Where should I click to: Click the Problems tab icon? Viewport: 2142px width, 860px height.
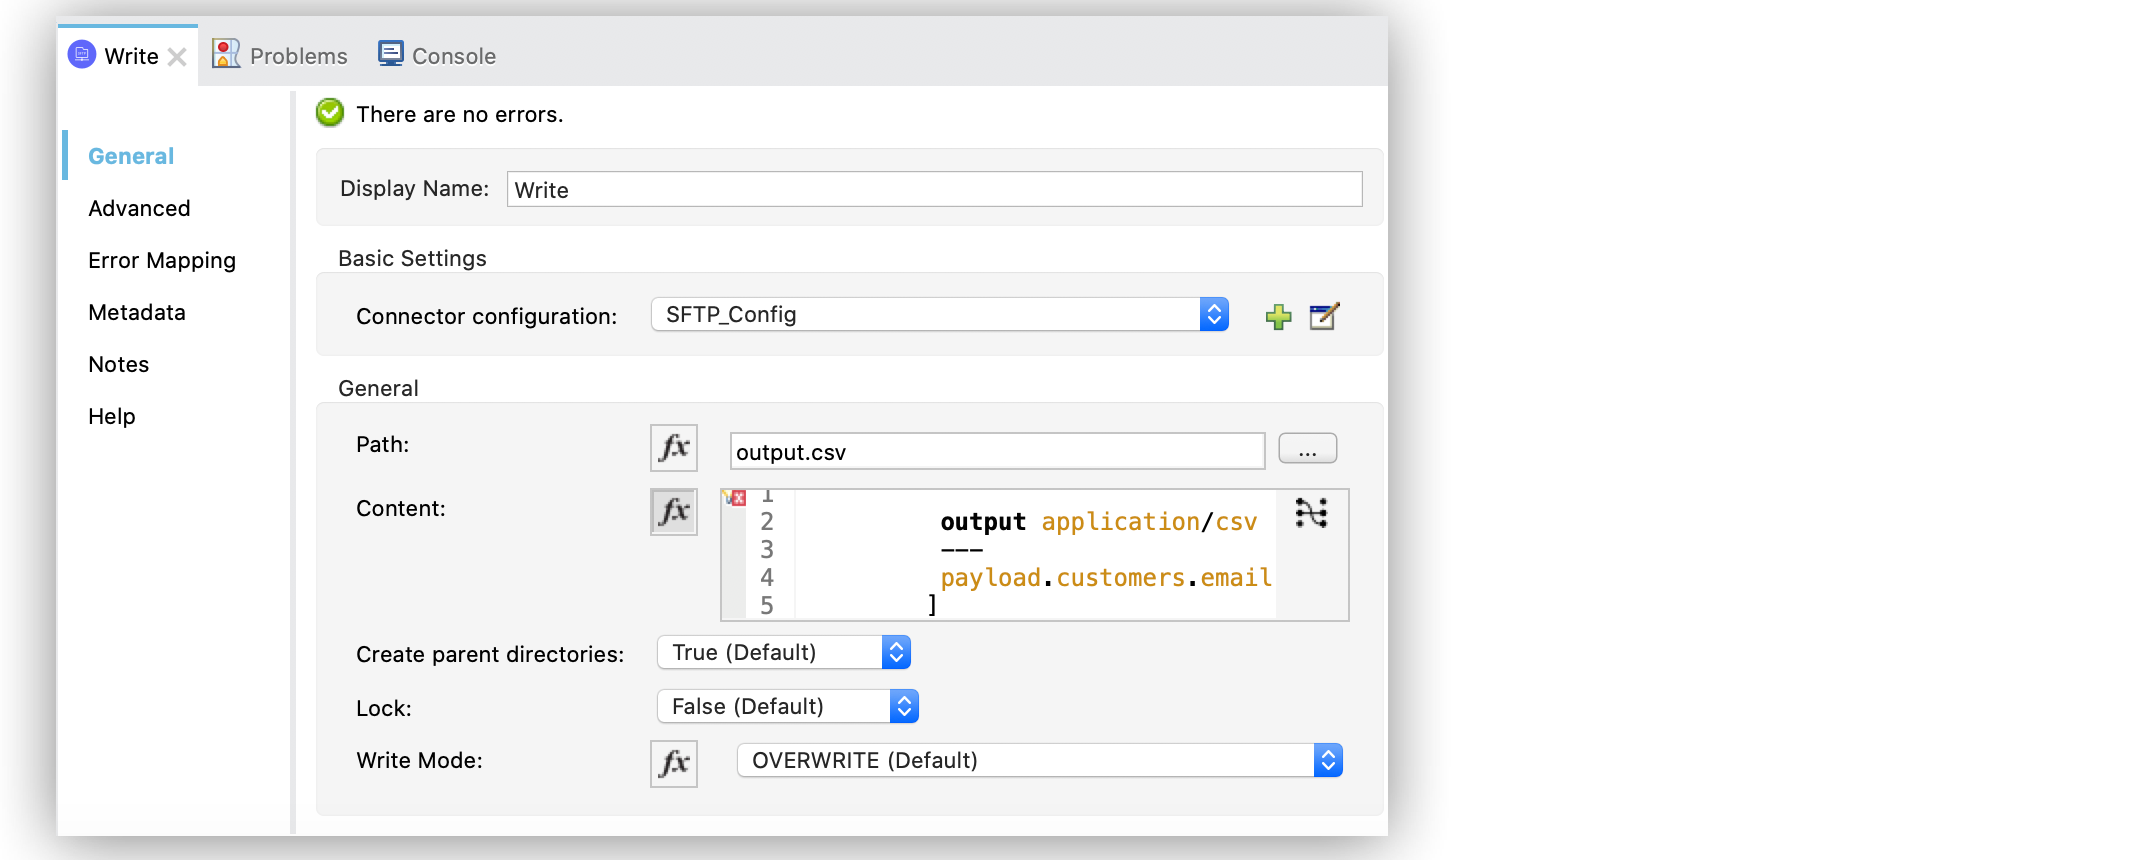[226, 54]
